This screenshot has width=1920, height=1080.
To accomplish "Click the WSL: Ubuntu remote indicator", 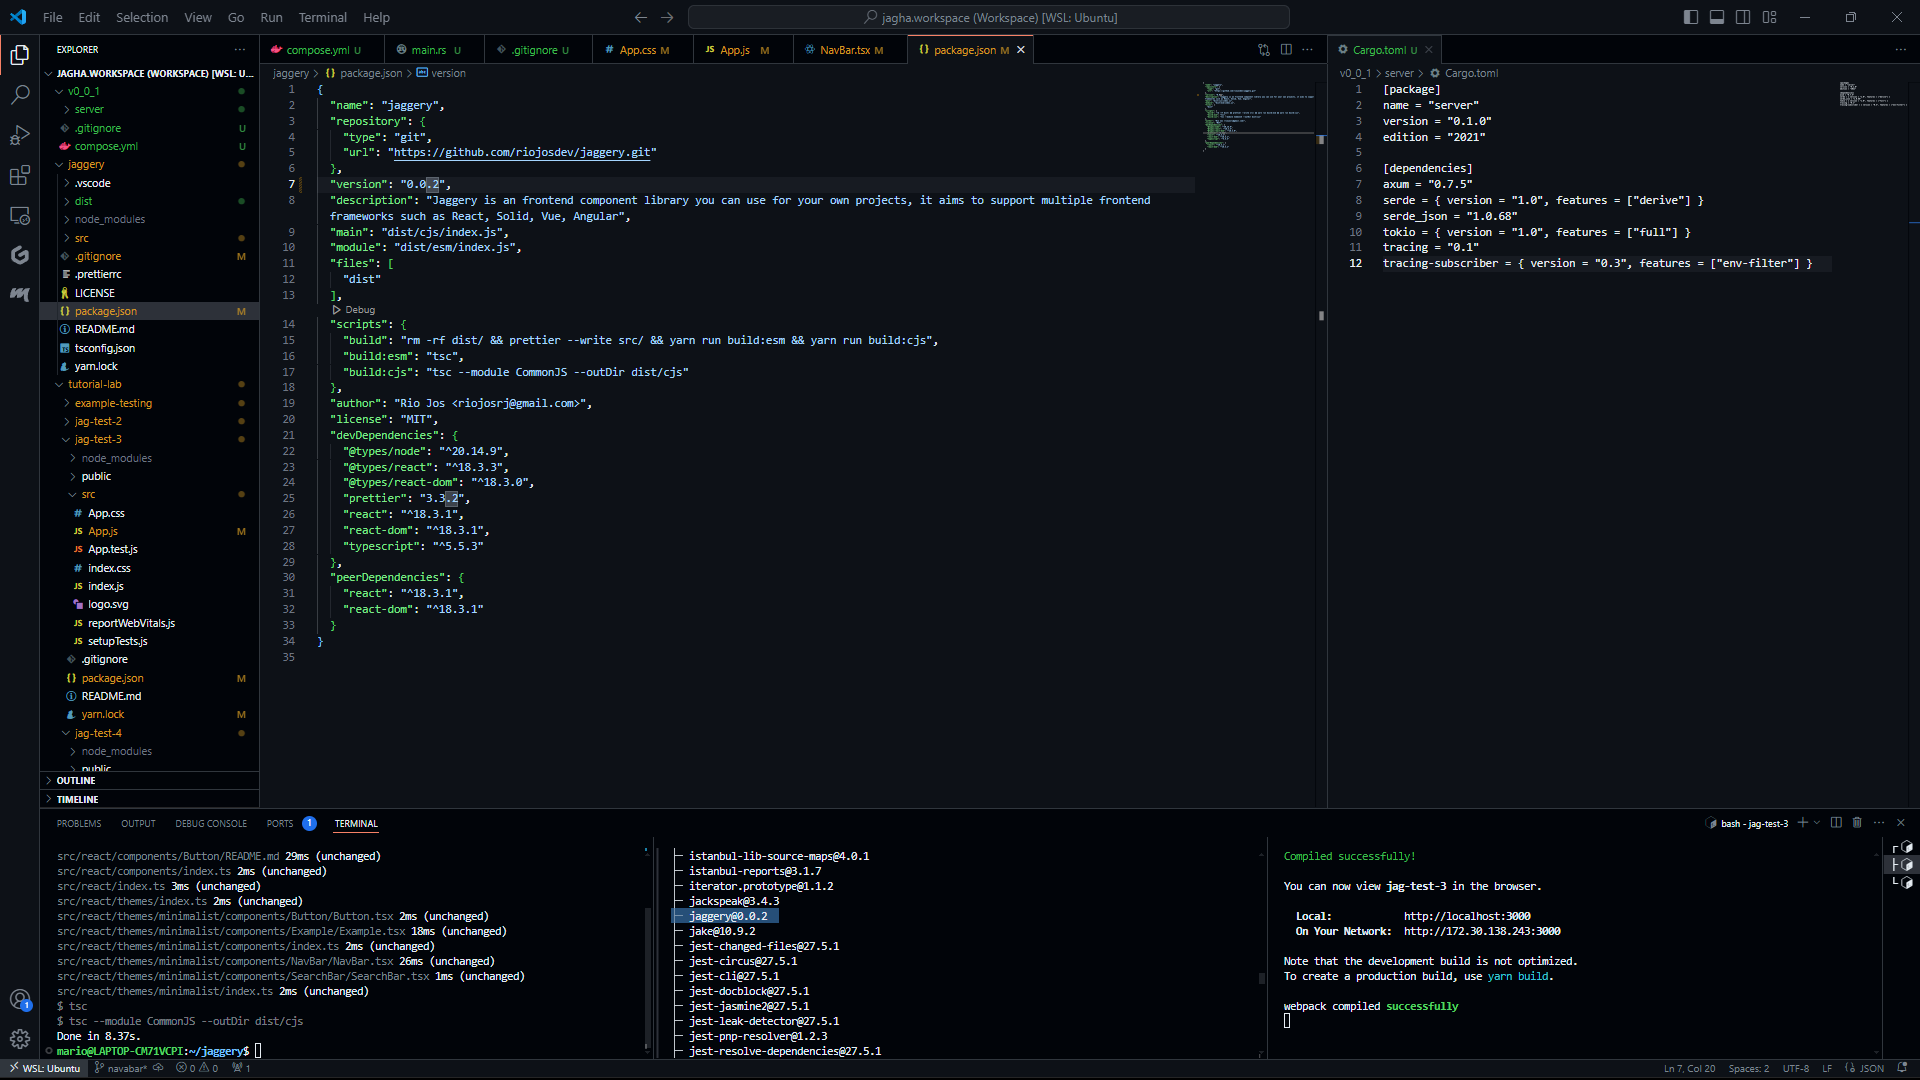I will pyautogui.click(x=45, y=1068).
